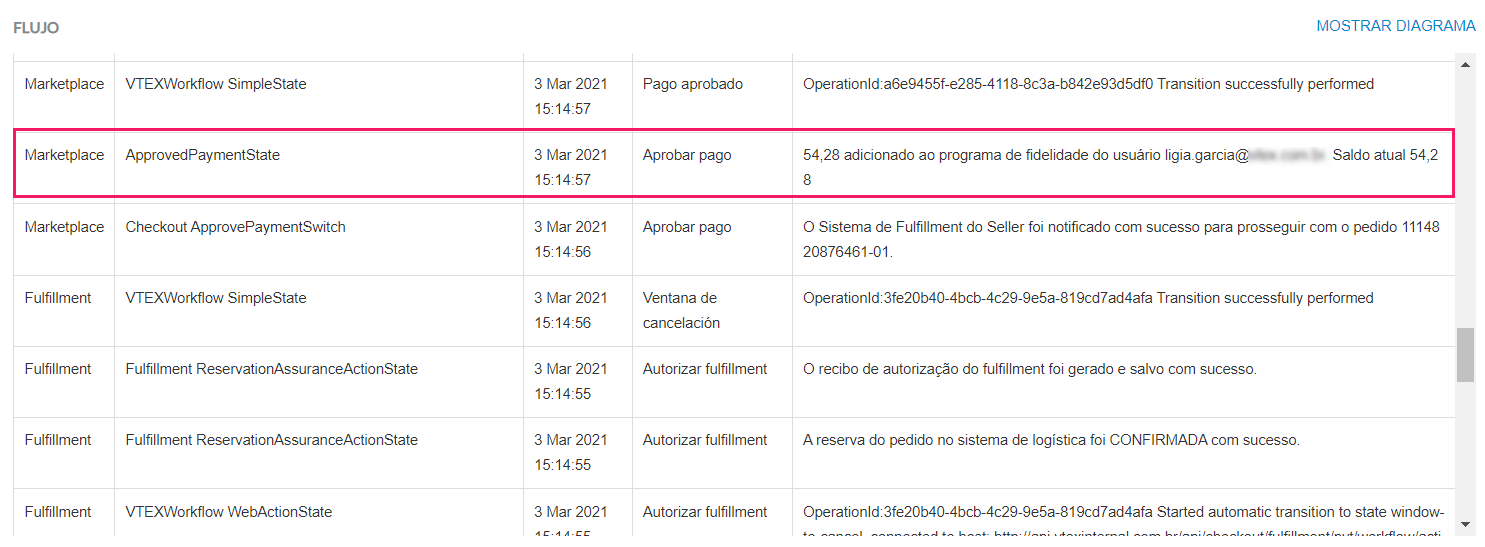Click 'O recibo de autorização' message
This screenshot has height=547, width=1485.
click(x=1029, y=369)
